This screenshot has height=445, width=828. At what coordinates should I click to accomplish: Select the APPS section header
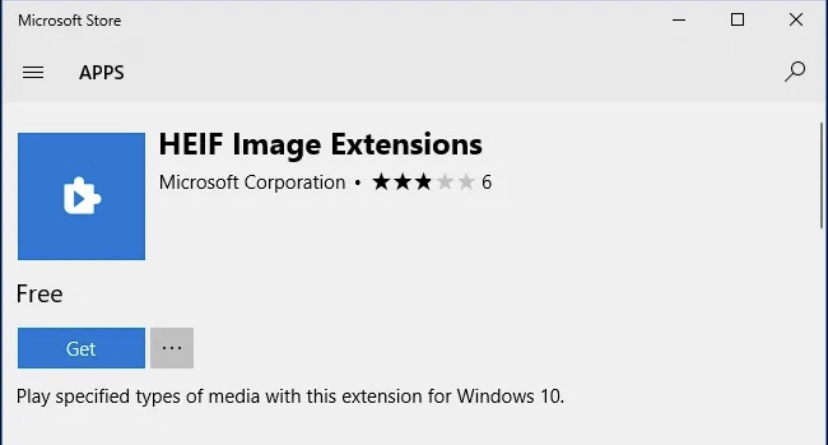click(102, 72)
